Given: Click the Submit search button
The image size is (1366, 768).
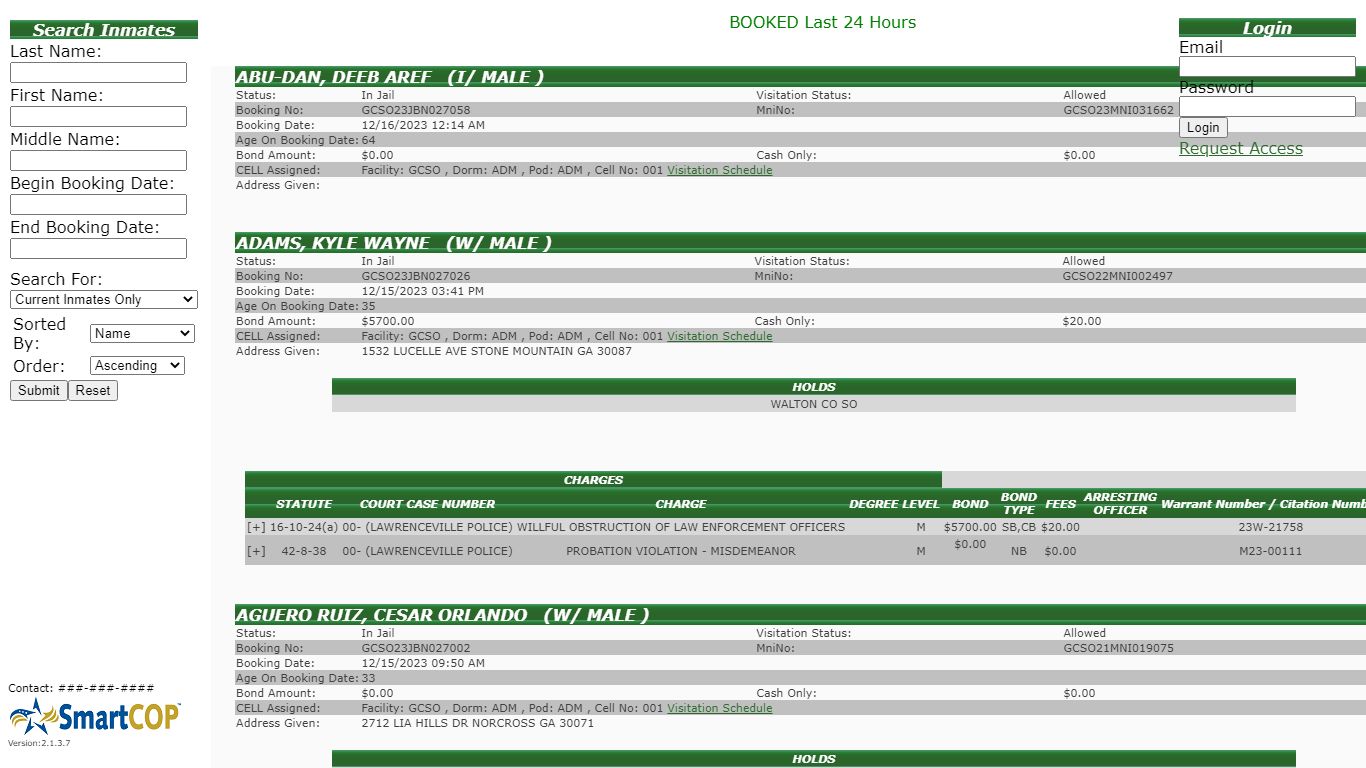Looking at the screenshot, I should point(39,390).
